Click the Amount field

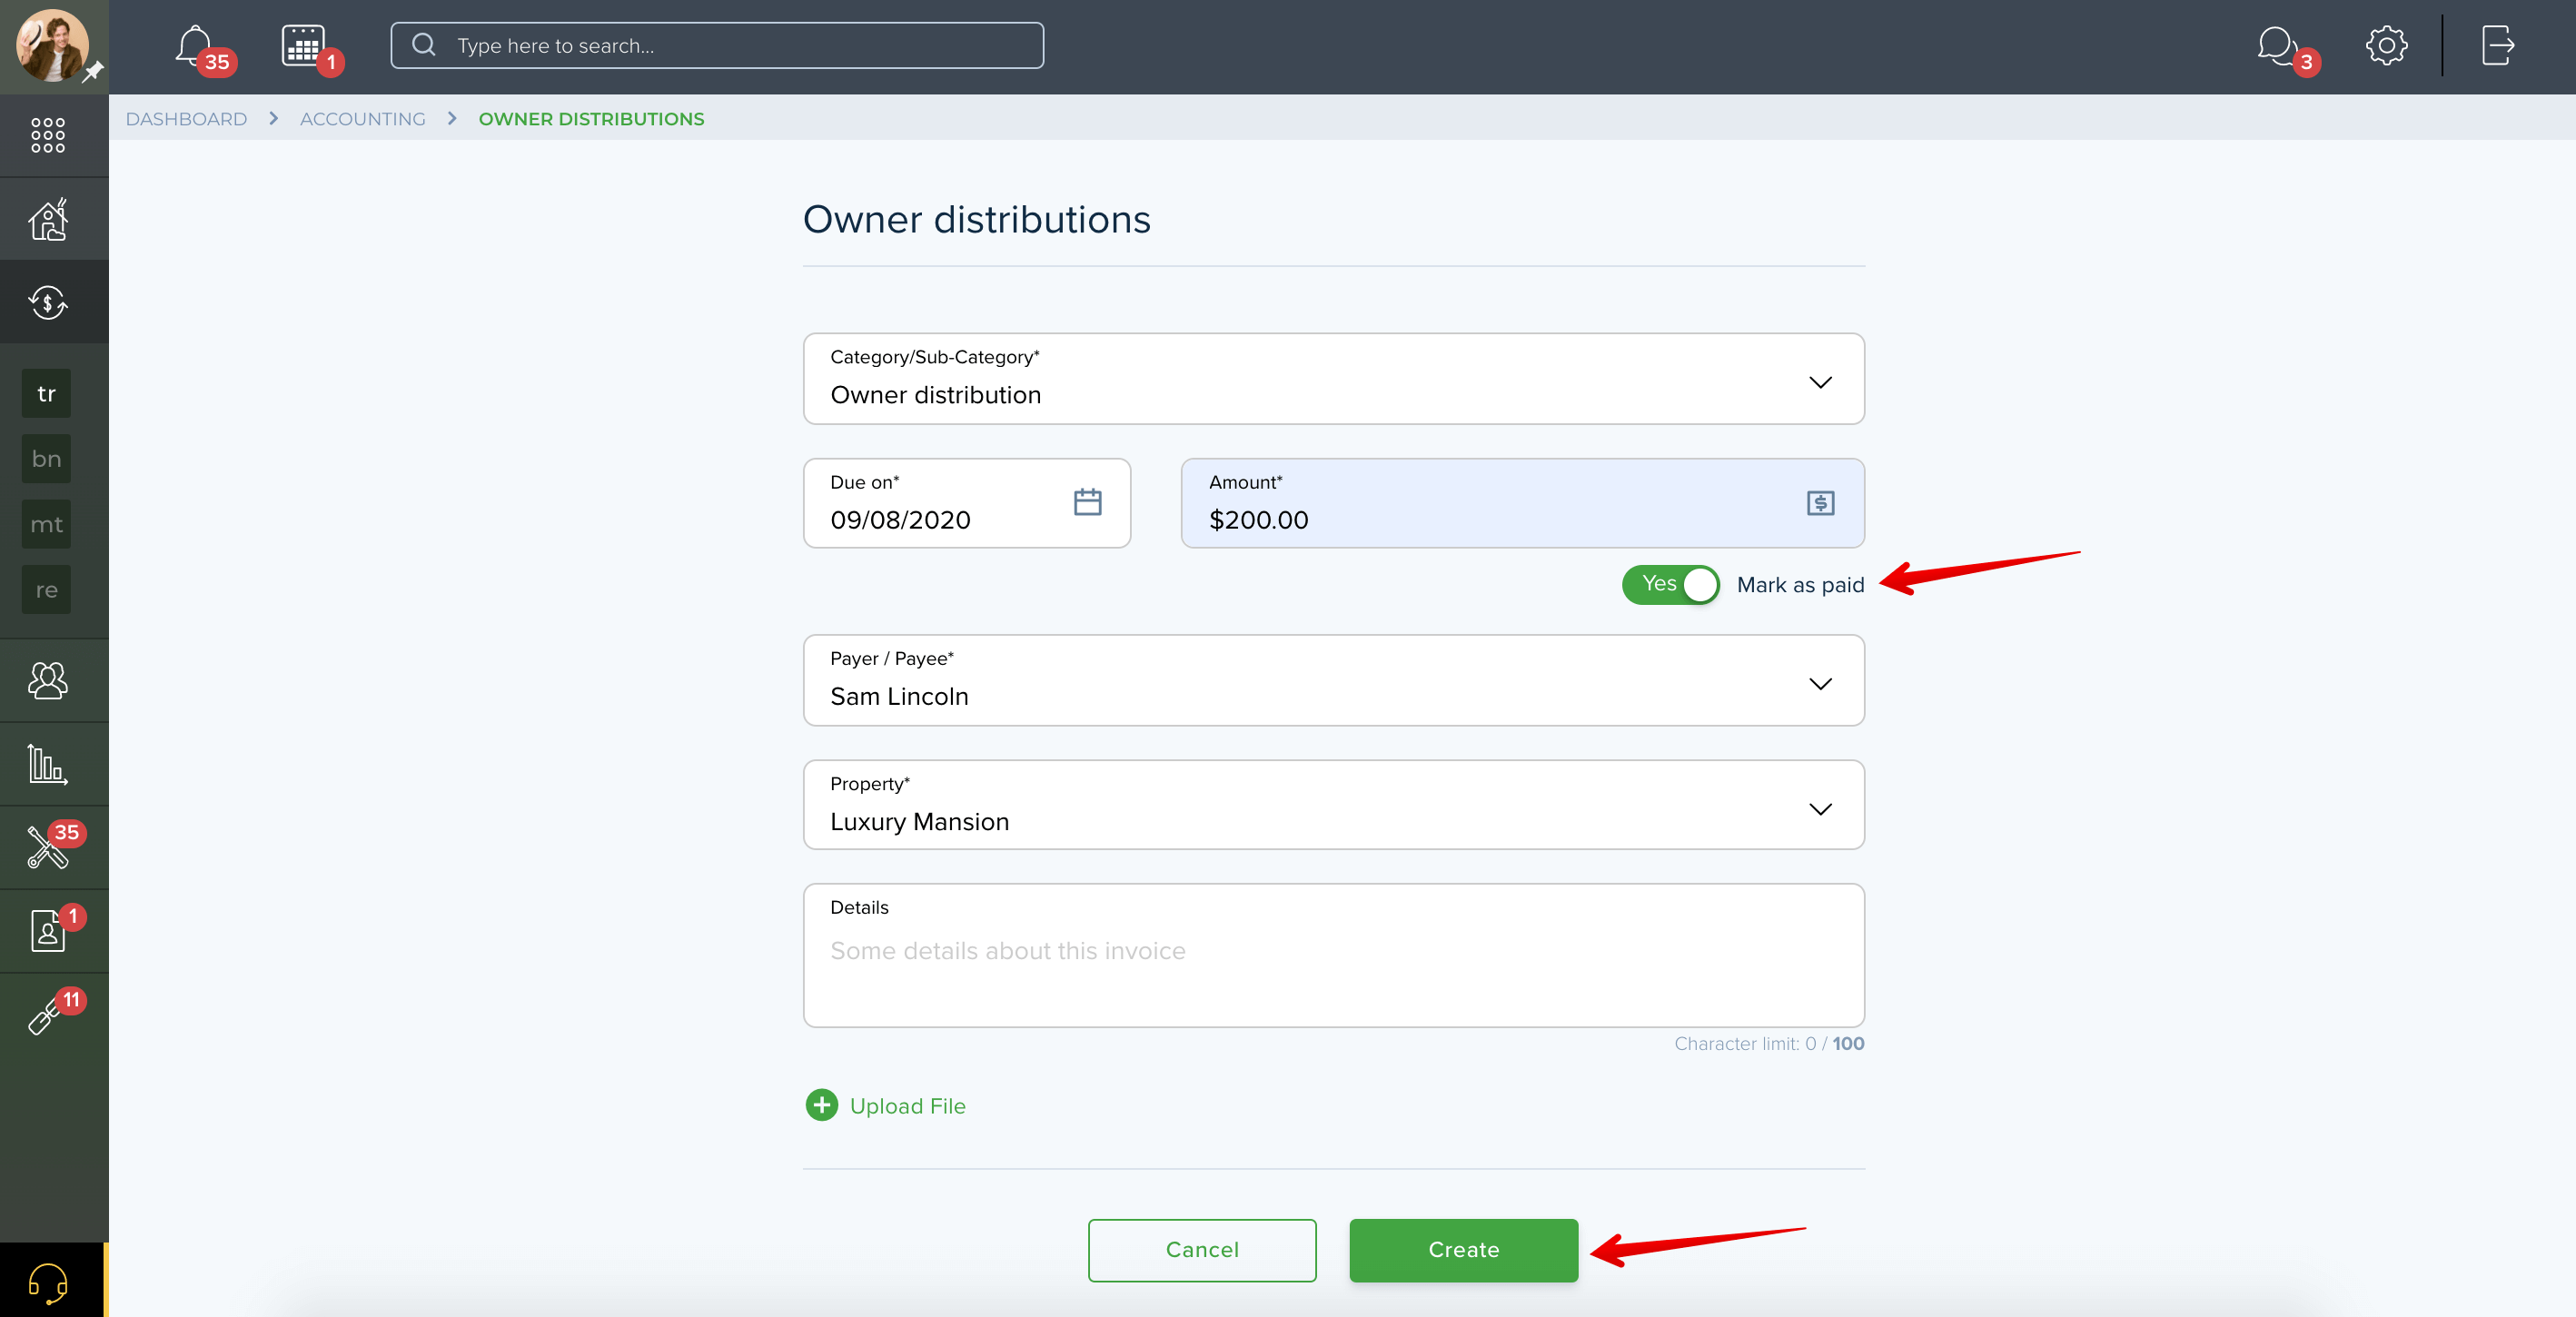click(1522, 503)
